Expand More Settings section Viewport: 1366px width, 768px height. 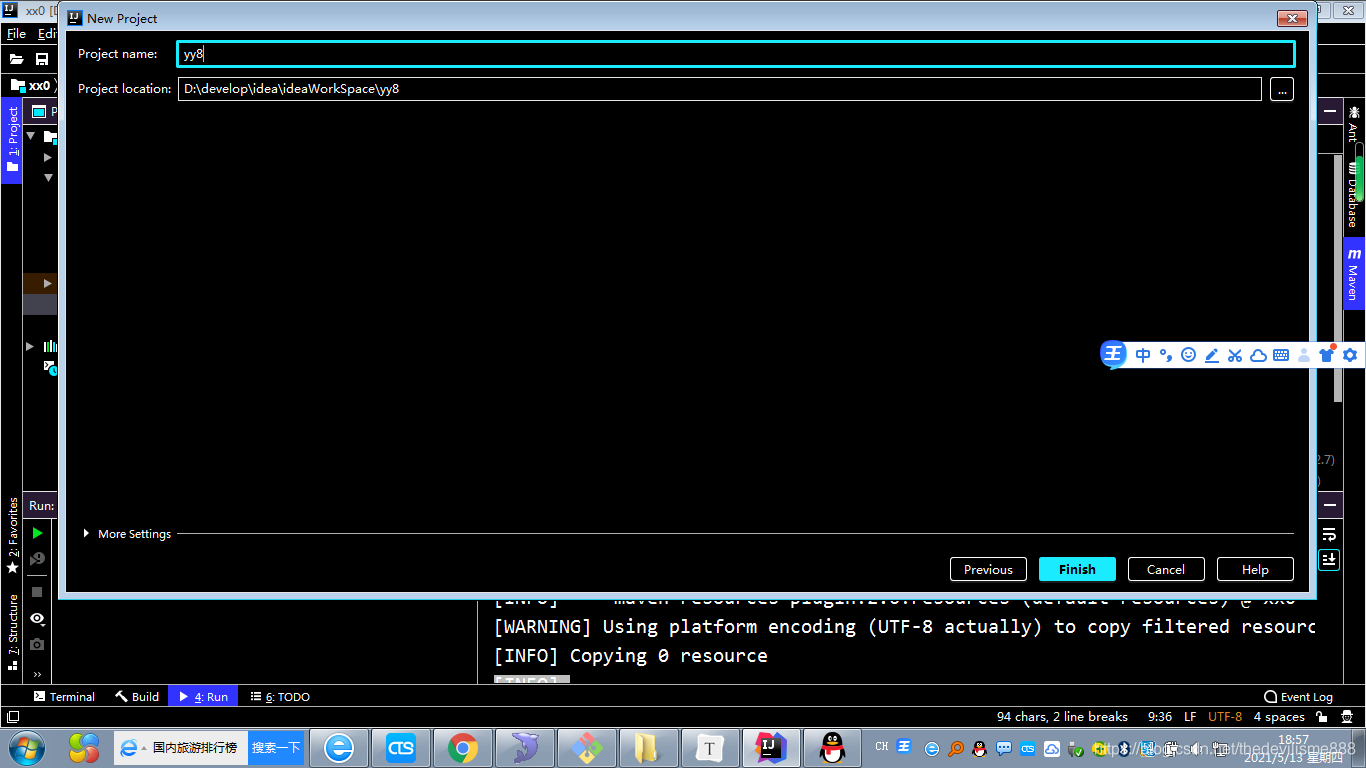[x=127, y=534]
